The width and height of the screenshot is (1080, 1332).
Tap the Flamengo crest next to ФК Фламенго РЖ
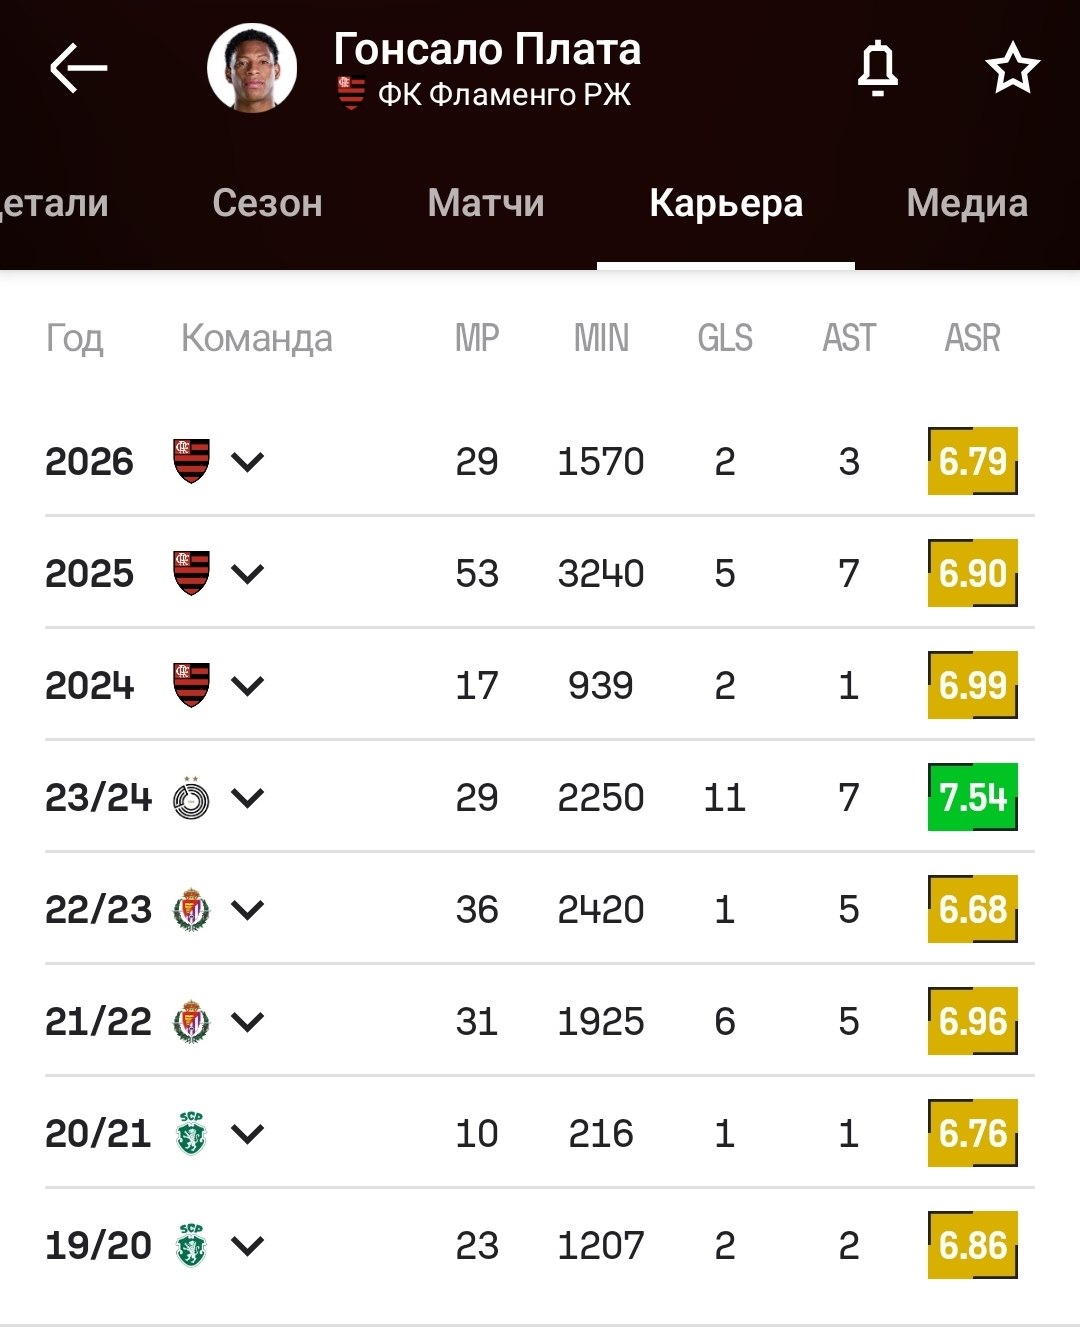point(351,94)
